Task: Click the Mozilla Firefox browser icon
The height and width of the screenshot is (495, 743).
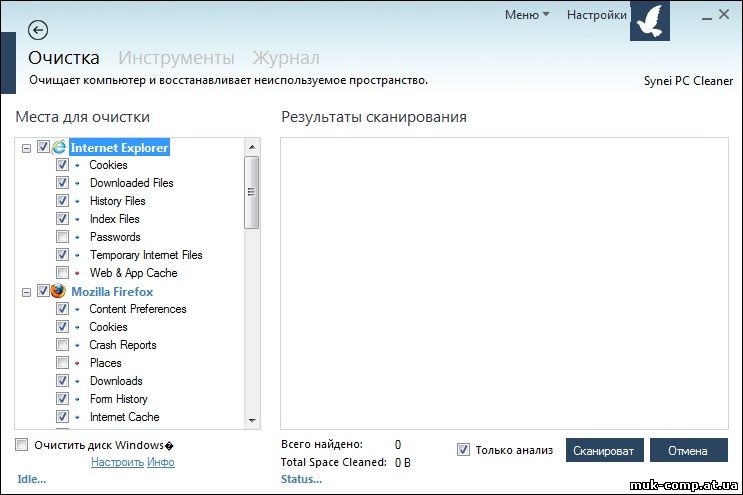Action: click(58, 291)
